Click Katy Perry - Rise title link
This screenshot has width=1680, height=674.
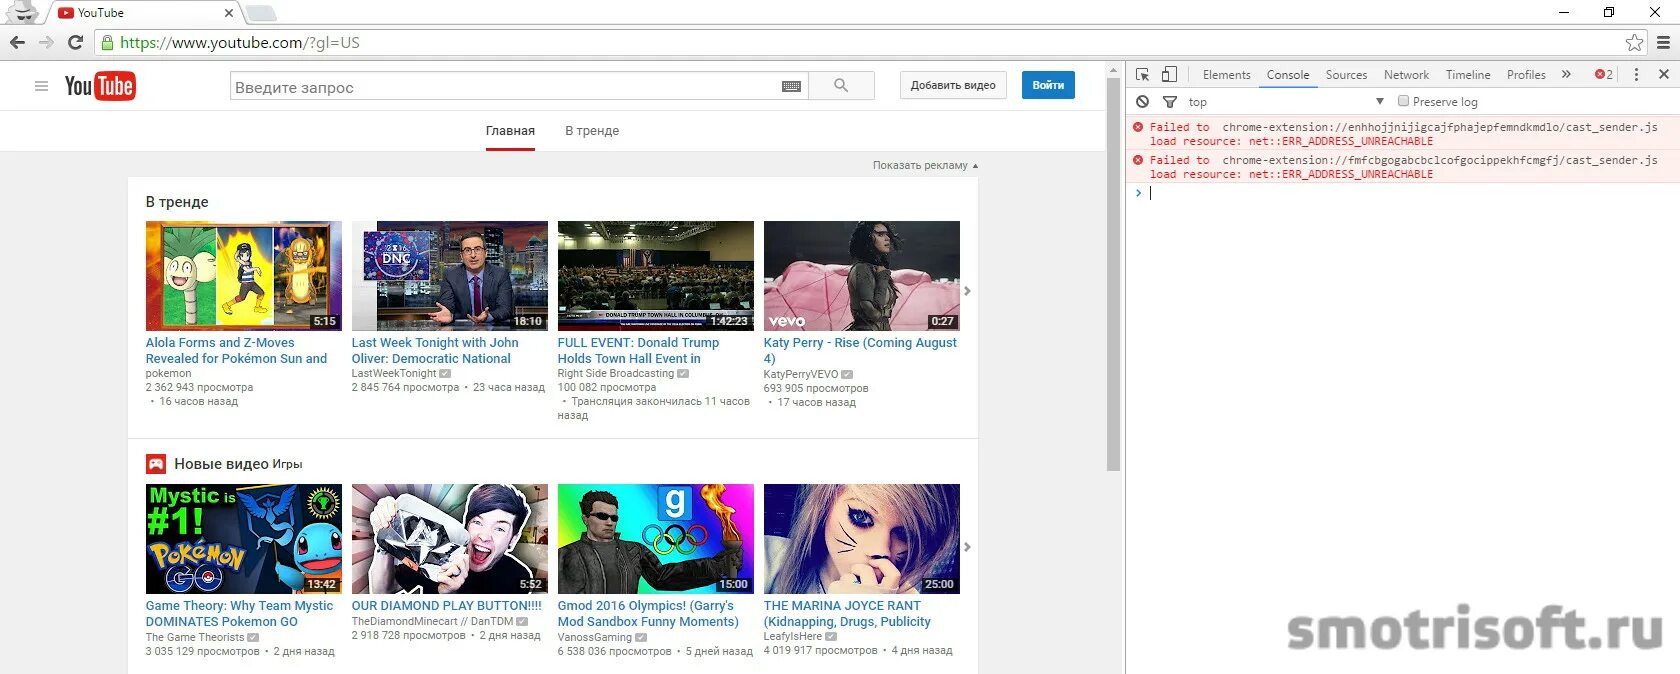pos(860,350)
